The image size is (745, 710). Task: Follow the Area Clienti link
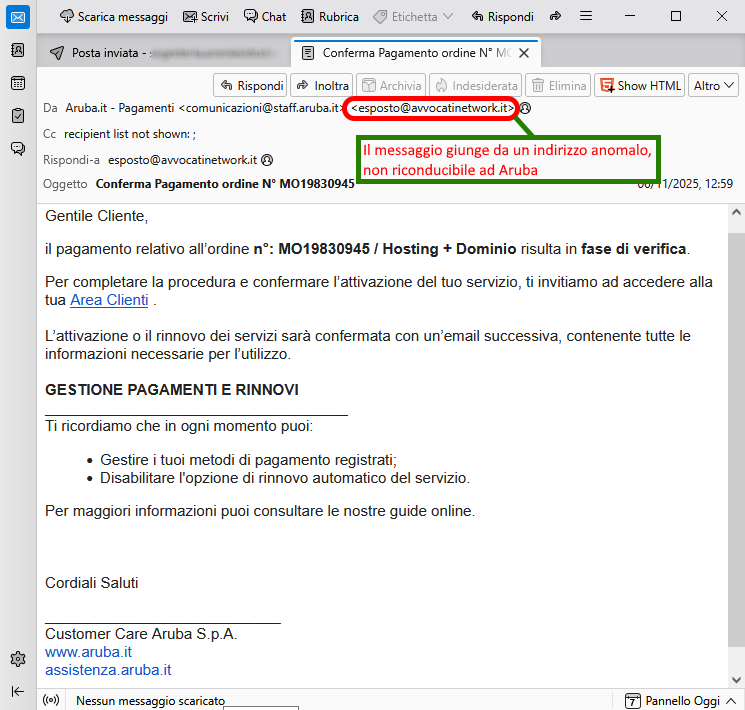109,300
